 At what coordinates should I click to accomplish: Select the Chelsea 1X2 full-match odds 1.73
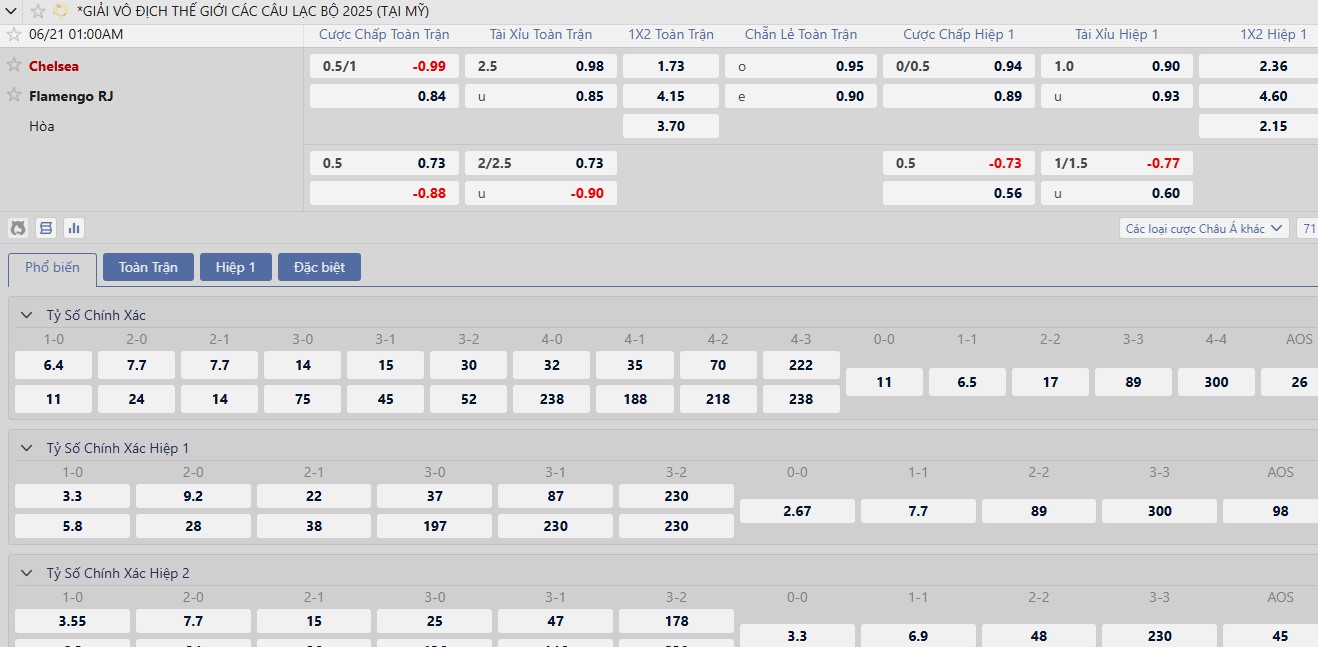(671, 66)
